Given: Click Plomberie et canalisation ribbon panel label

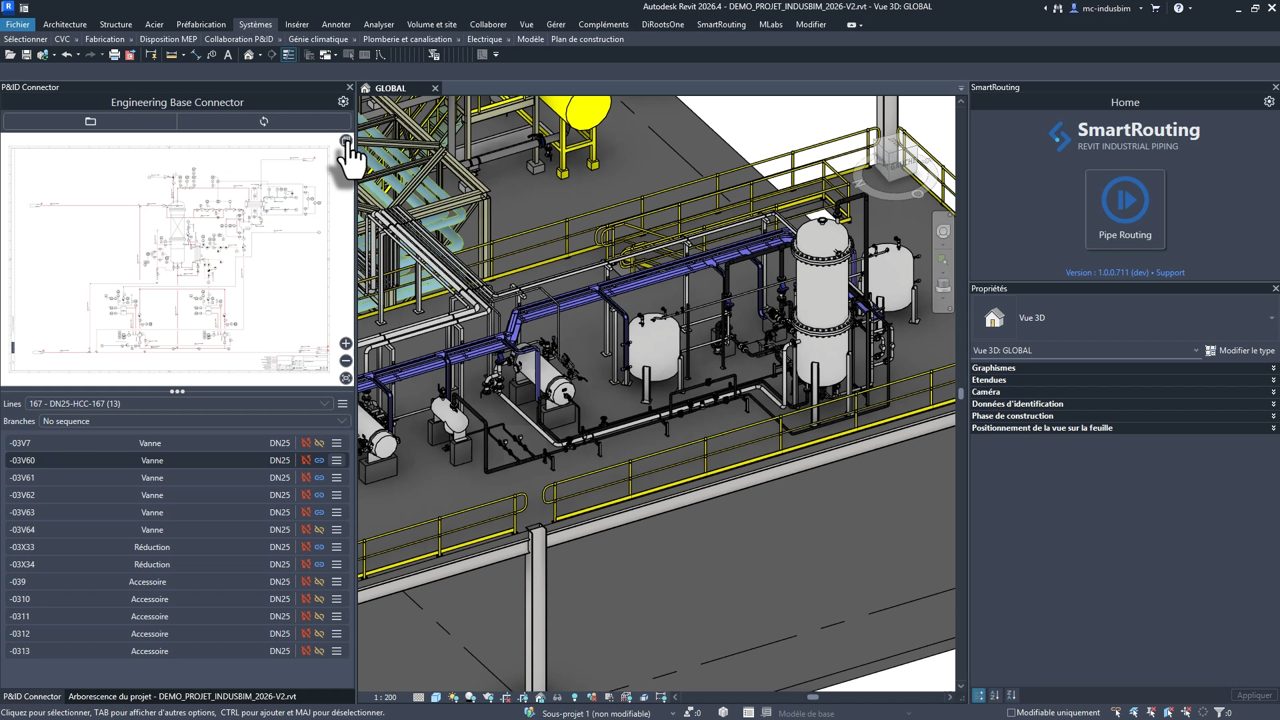Looking at the screenshot, I should coord(408,39).
